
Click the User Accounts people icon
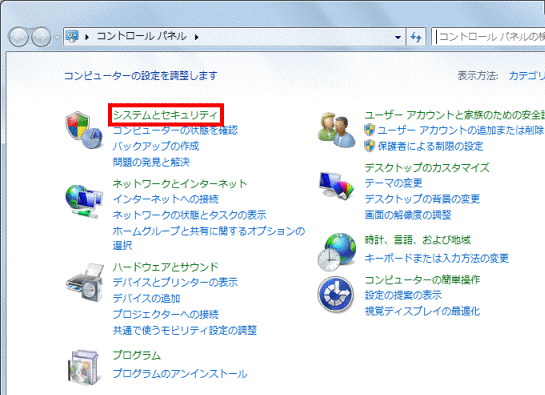click(x=336, y=130)
